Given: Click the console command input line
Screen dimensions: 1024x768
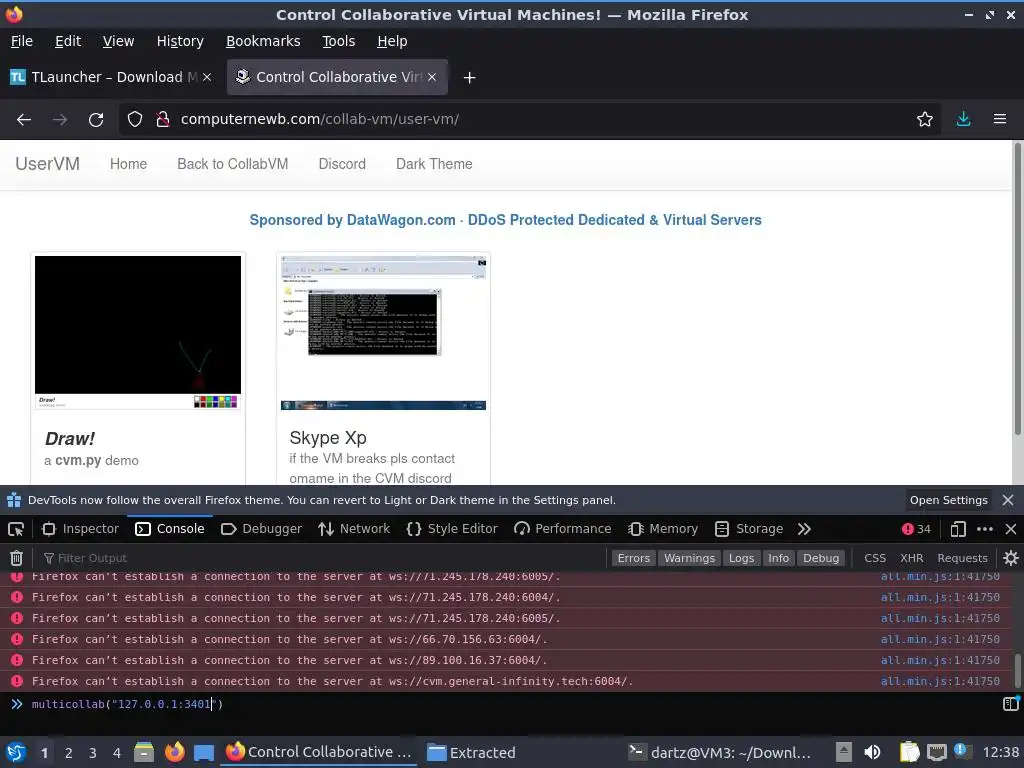Looking at the screenshot, I should 509,704.
